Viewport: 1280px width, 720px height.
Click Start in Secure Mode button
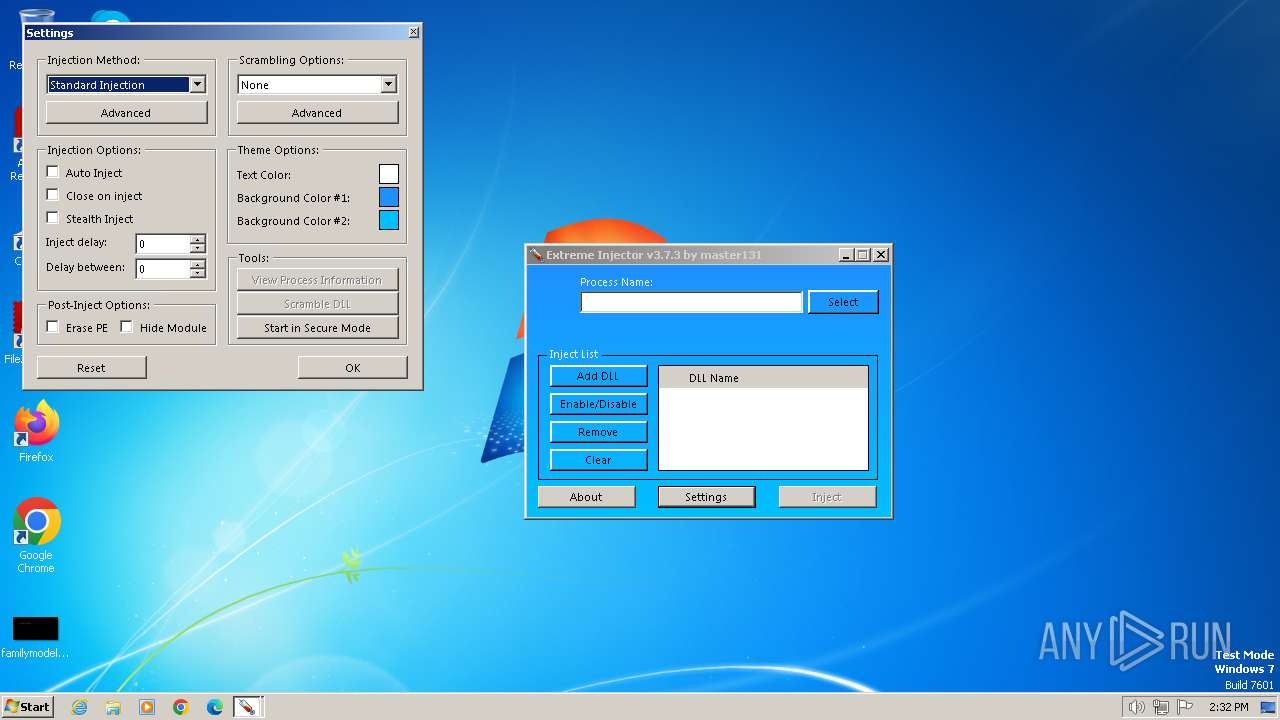click(317, 328)
